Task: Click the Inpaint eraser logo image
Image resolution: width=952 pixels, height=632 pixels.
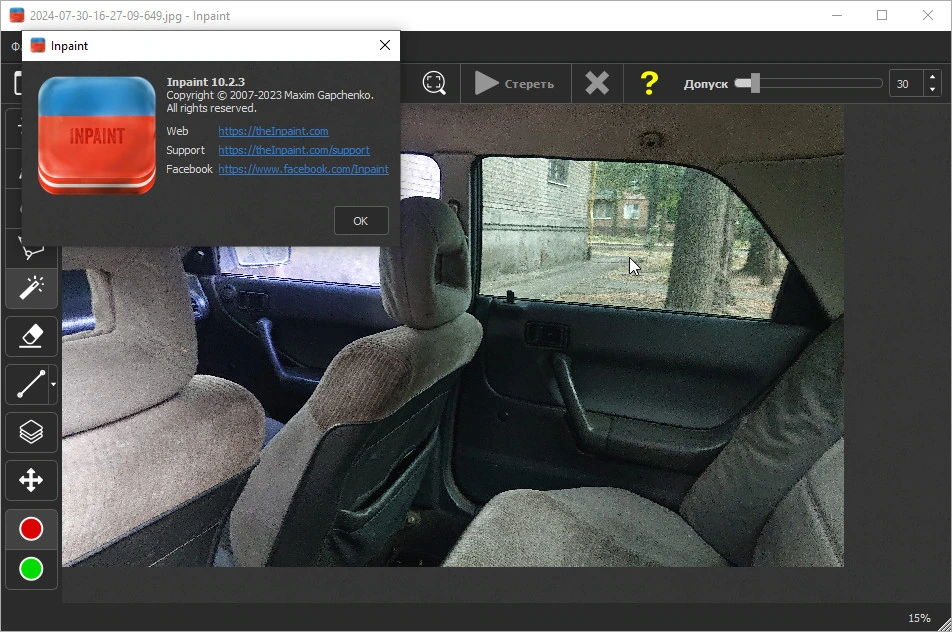Action: coord(97,135)
